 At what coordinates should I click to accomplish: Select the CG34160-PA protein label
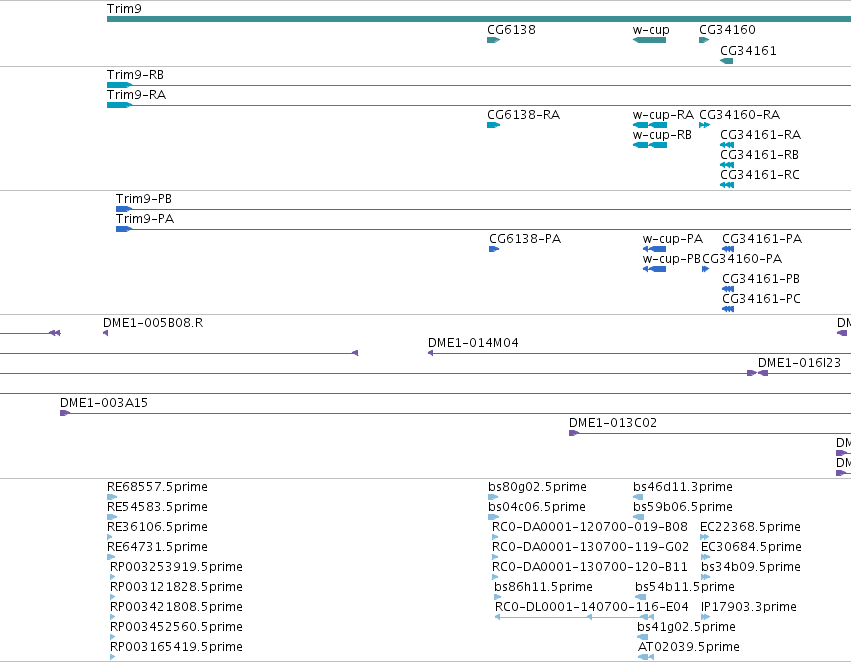(742, 259)
